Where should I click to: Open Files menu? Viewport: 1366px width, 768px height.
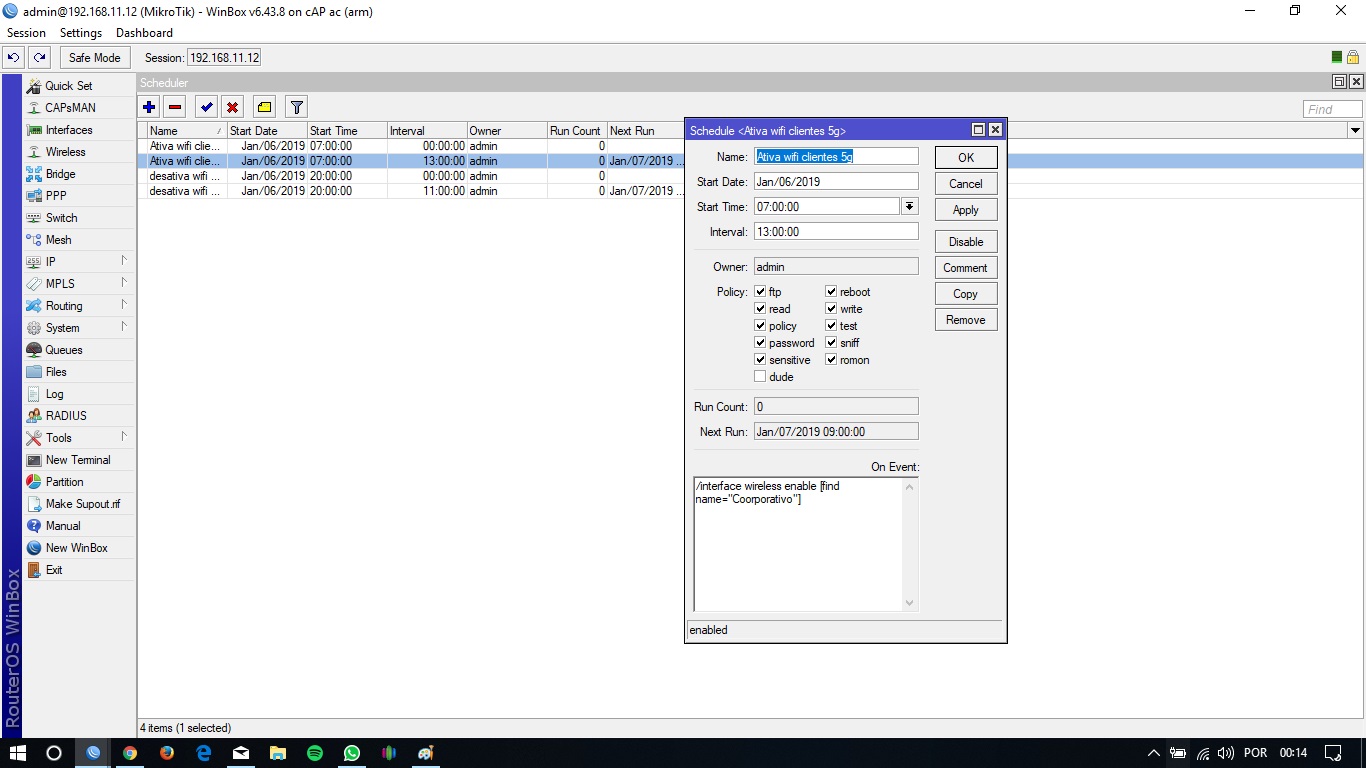coord(79,372)
